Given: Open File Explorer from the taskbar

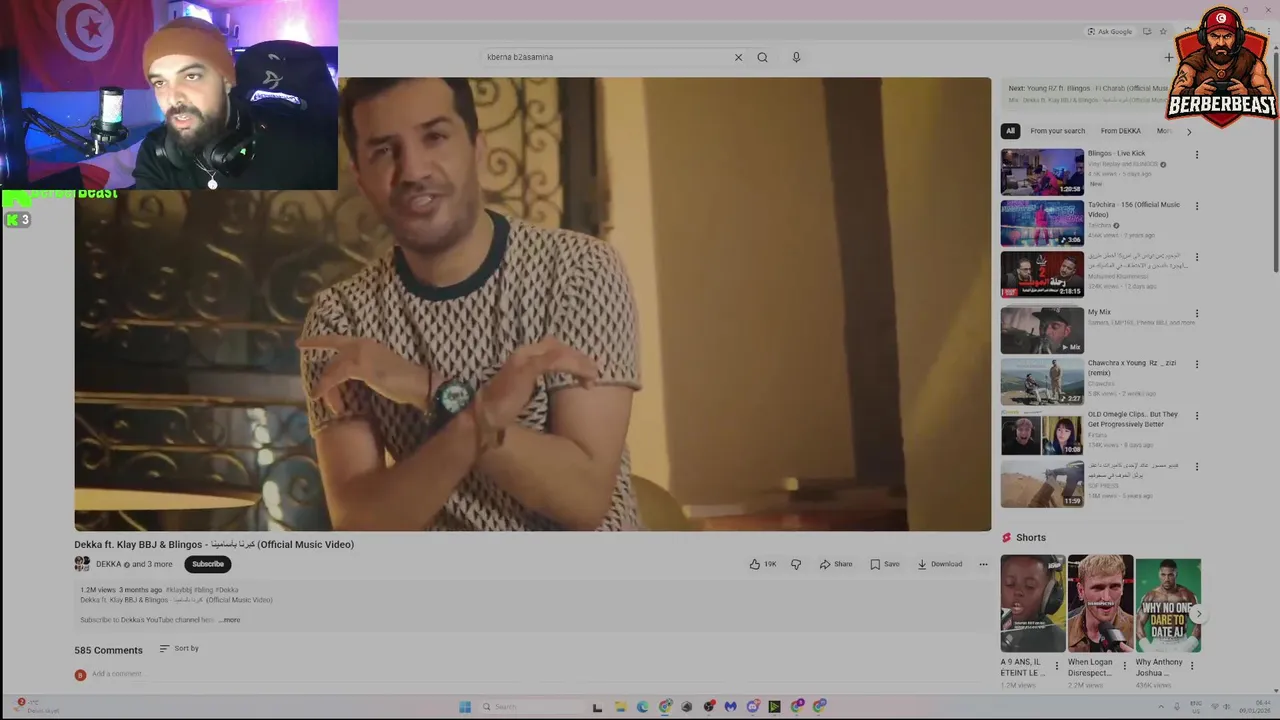Looking at the screenshot, I should (x=620, y=707).
